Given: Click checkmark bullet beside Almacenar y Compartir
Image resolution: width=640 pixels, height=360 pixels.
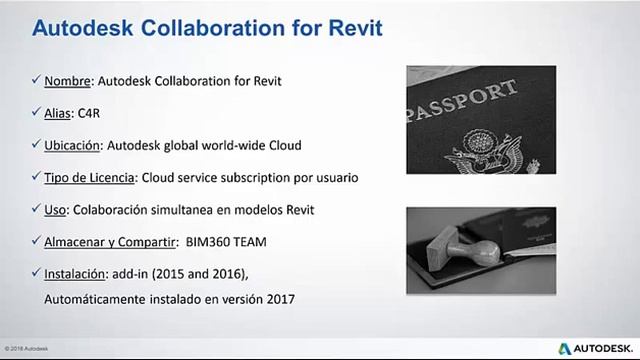Looking at the screenshot, I should pyautogui.click(x=36, y=241).
